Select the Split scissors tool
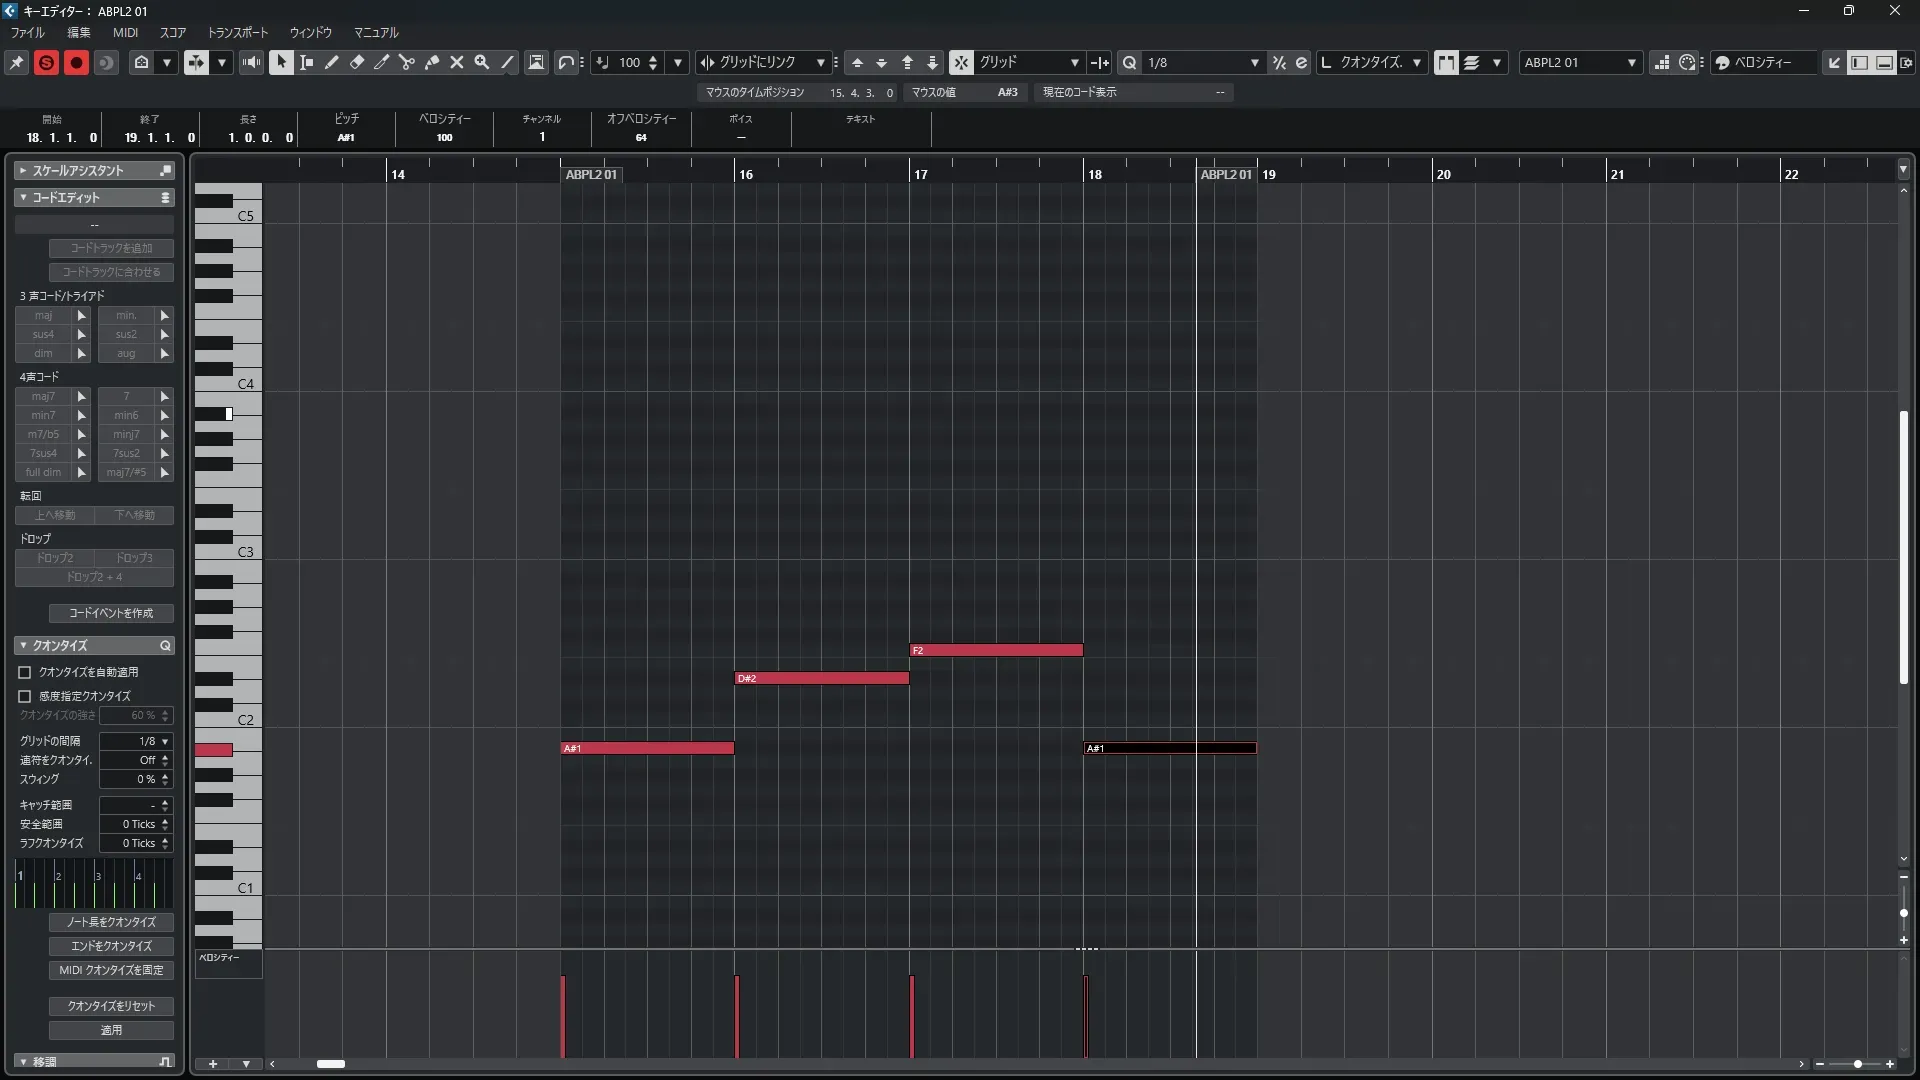Screen dimensions: 1920x1080 (x=407, y=62)
